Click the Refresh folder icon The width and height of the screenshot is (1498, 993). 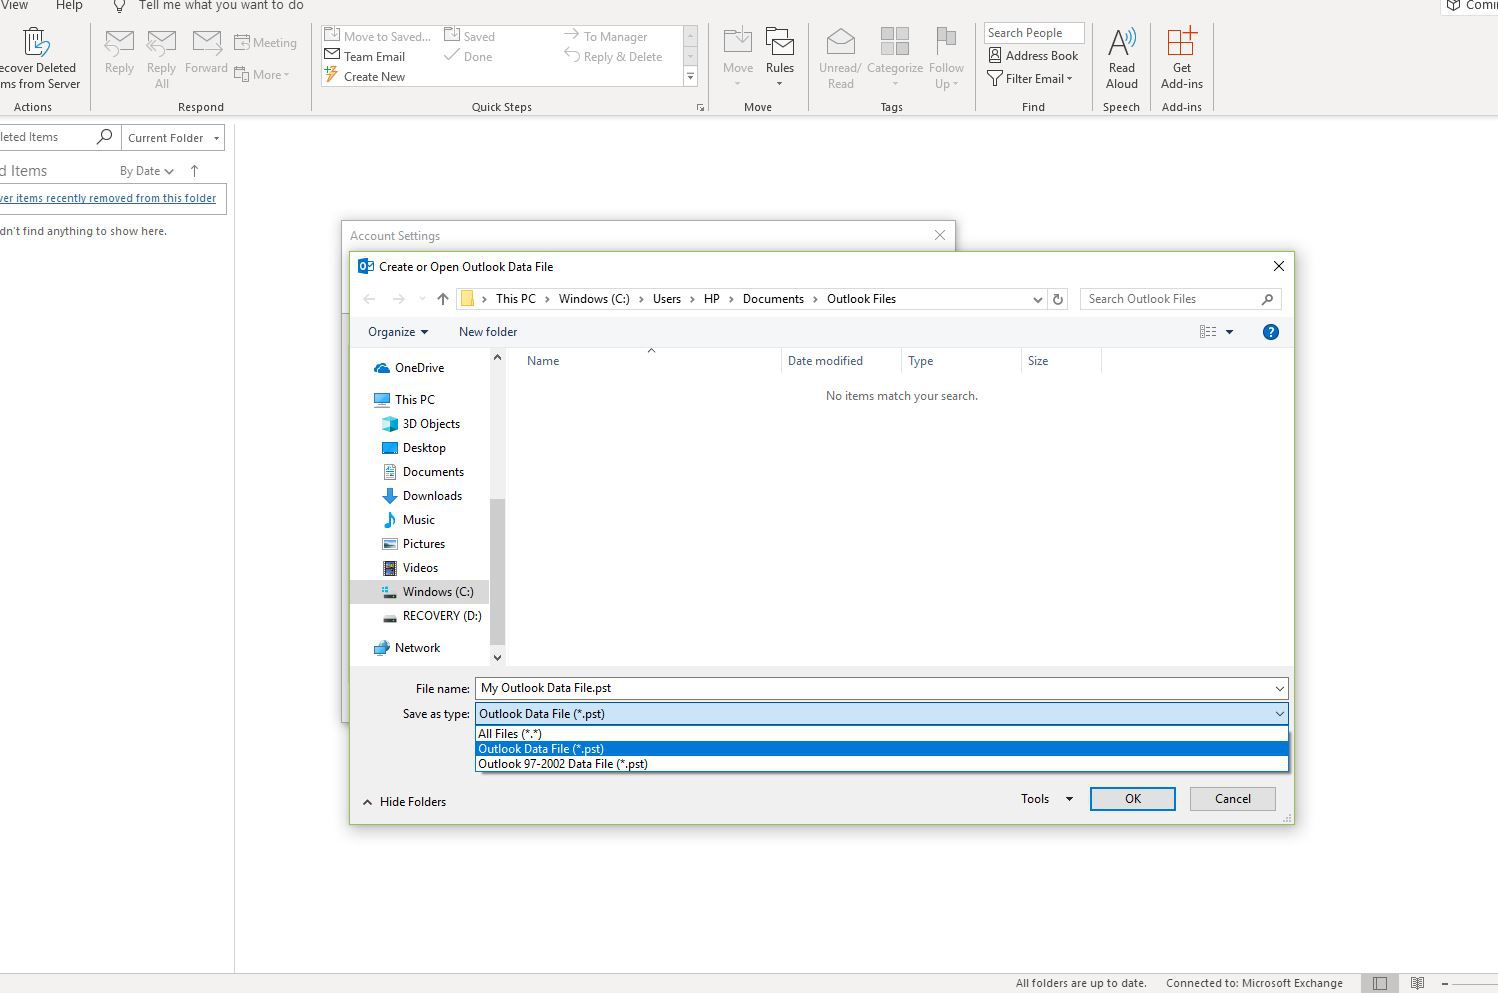tap(1057, 299)
